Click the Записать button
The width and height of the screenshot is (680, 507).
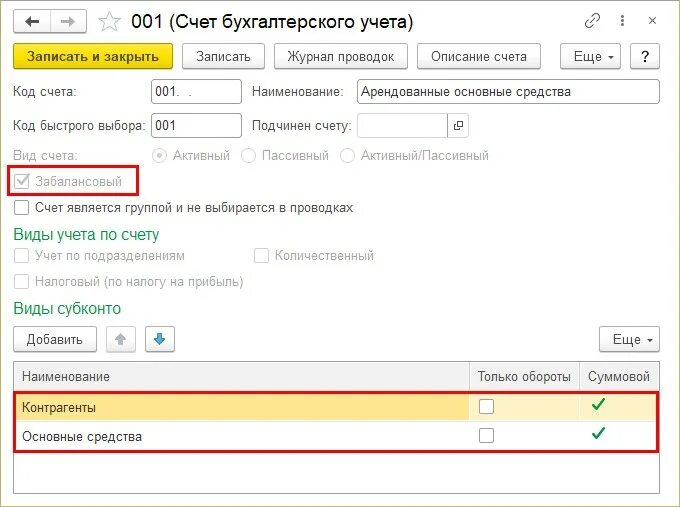point(223,56)
